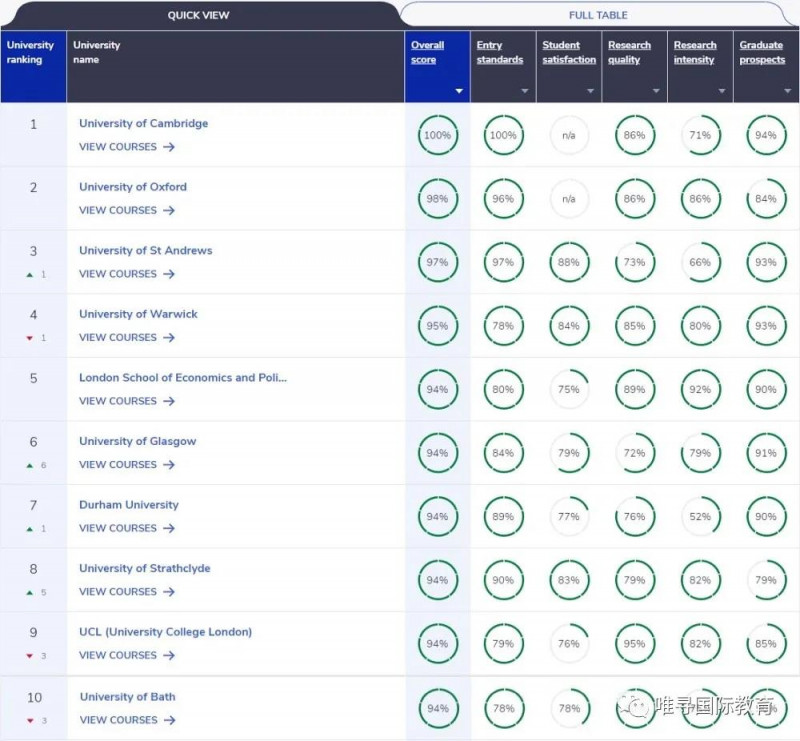800x741 pixels.
Task: Click Durham 52% research intensity circle
Action: pos(700,516)
